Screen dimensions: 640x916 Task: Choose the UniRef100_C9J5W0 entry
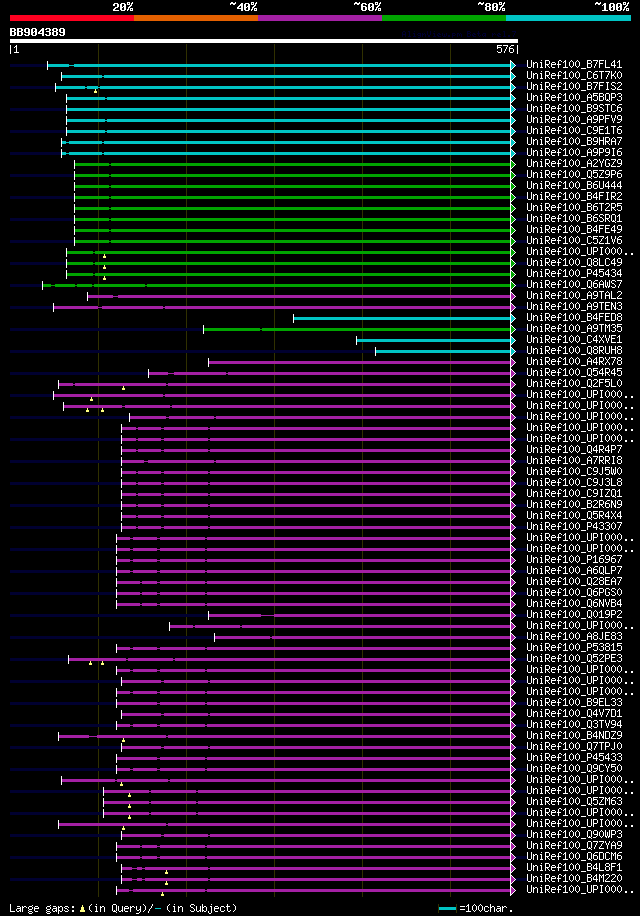pos(574,471)
